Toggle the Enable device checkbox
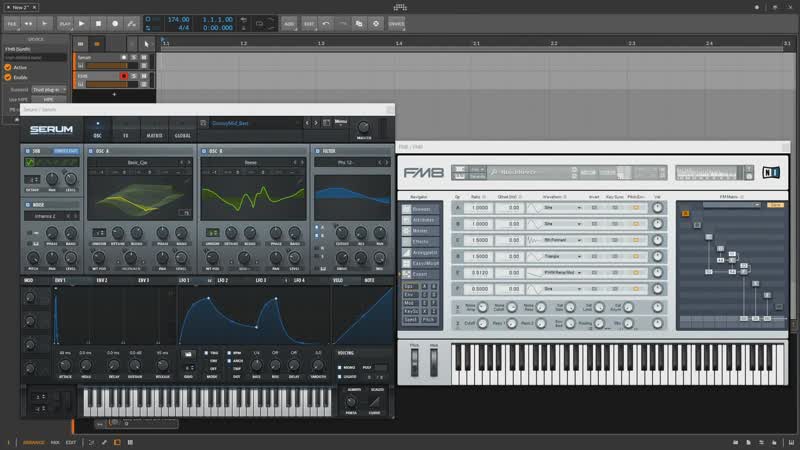This screenshot has height=450, width=800. tap(8, 77)
